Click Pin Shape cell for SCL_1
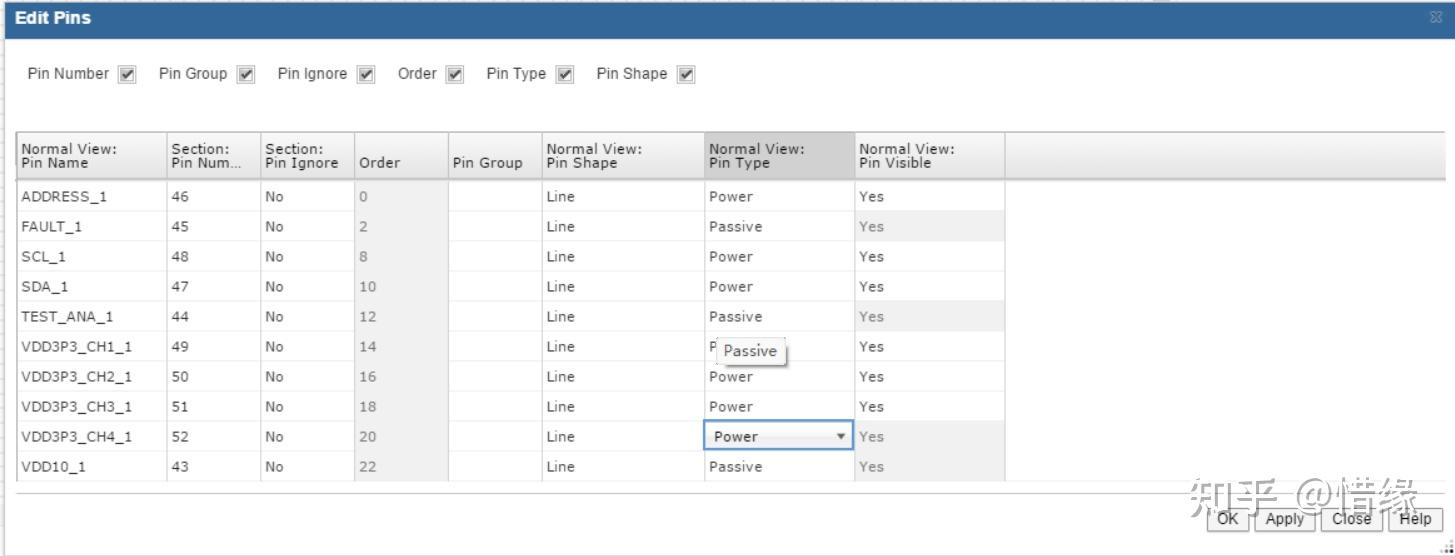The height and width of the screenshot is (556, 1455). 622,257
